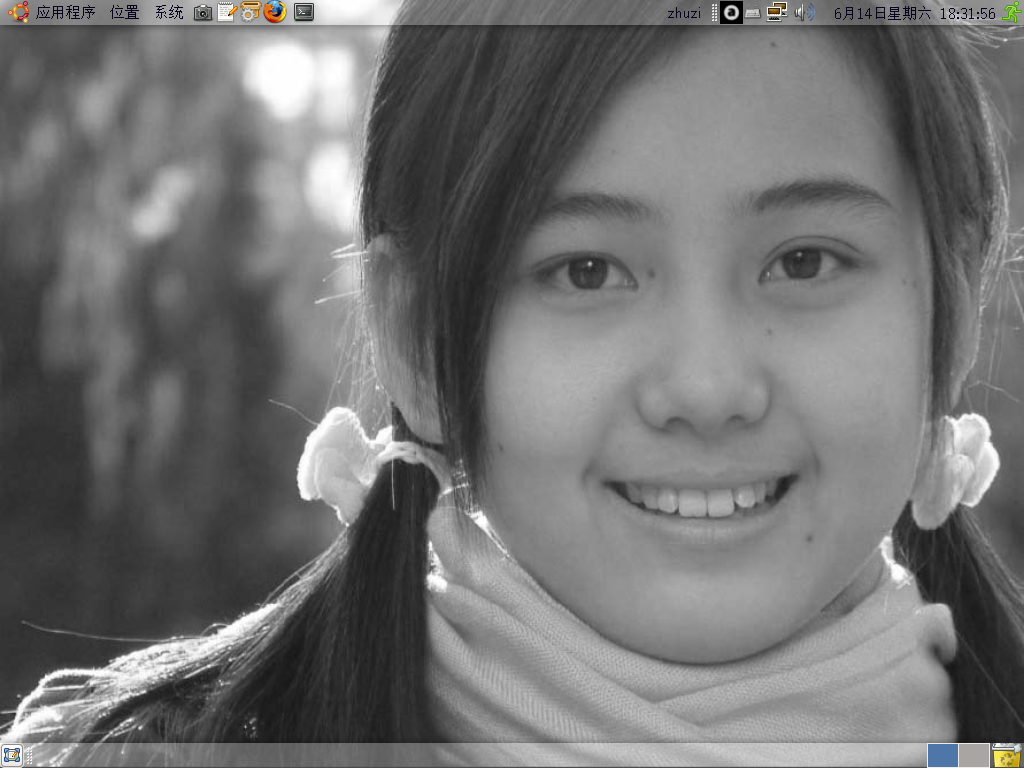This screenshot has width=1024, height=768.
Task: Open the 系统 (System) menu
Action: coord(169,12)
